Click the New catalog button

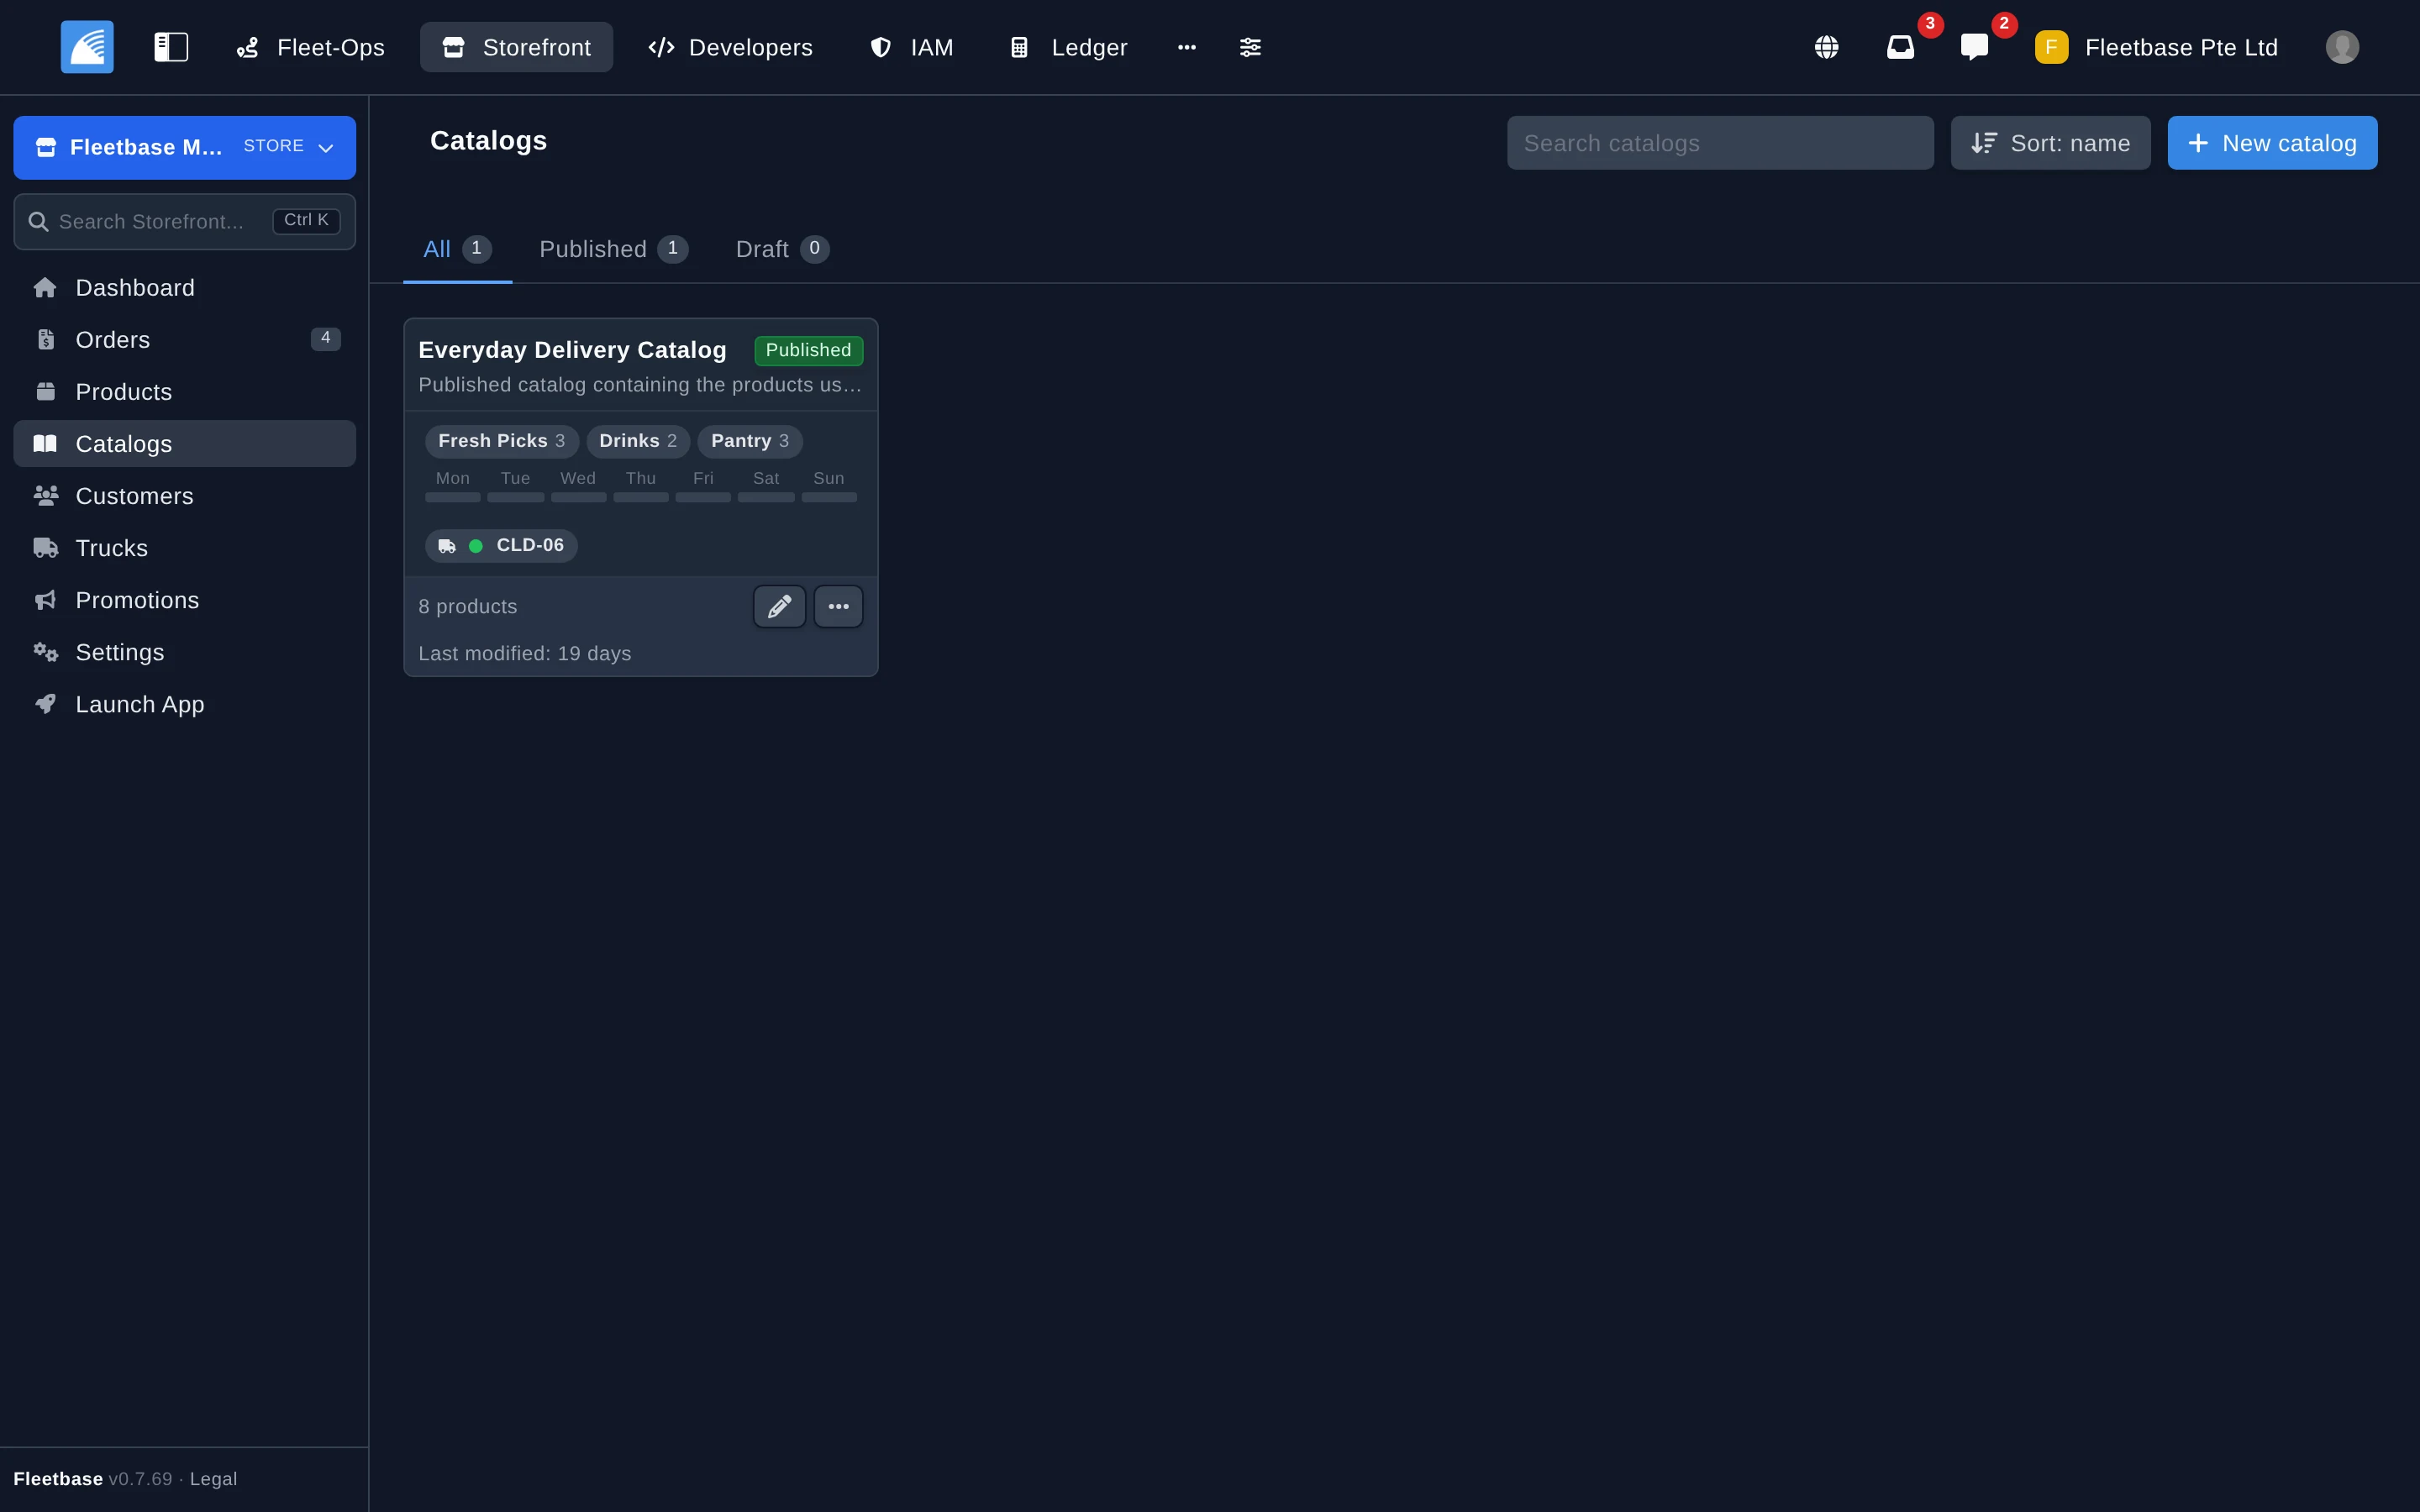click(2272, 143)
